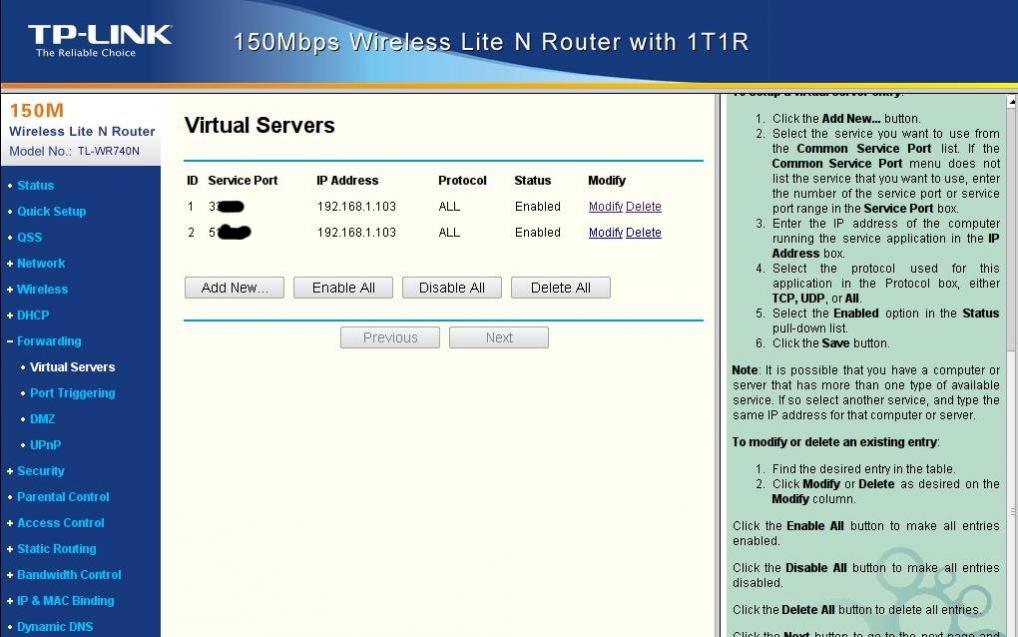Expand the Network menu section

tap(40, 263)
